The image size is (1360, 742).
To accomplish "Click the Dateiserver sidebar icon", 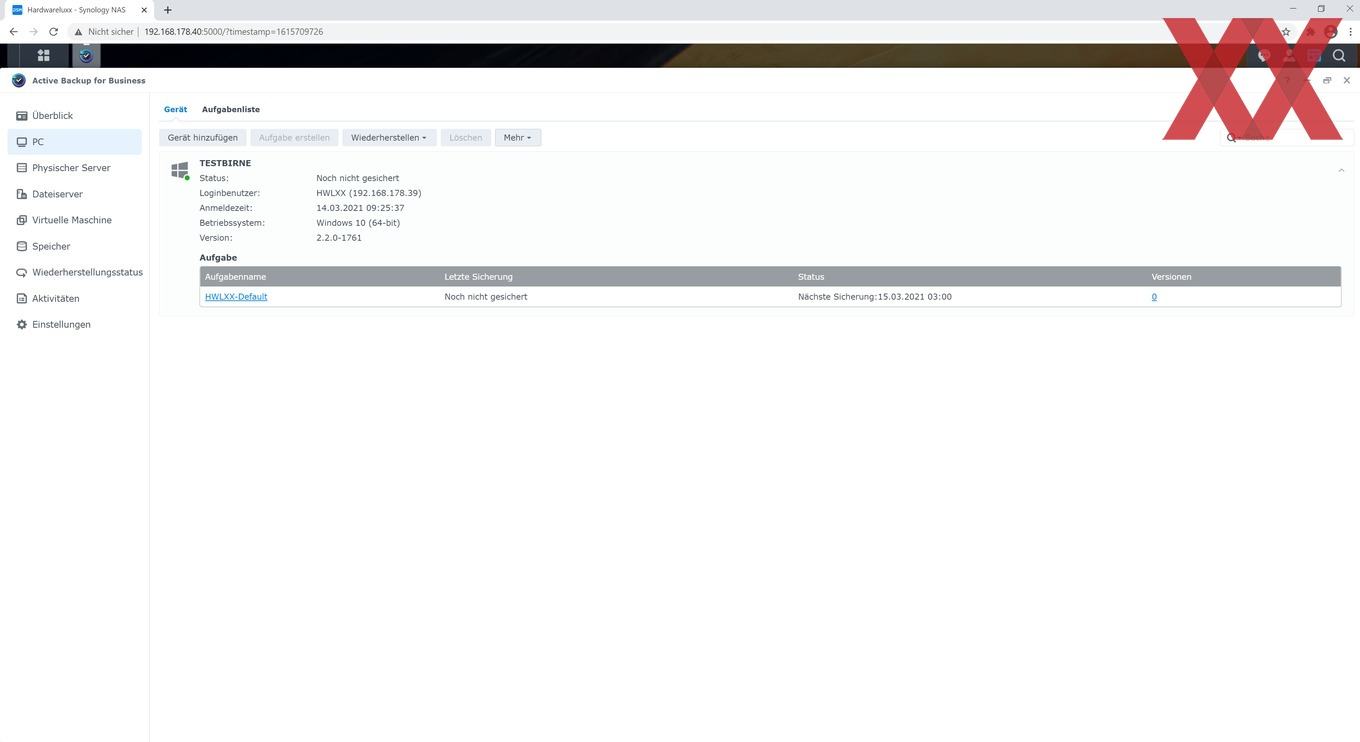I will (22, 194).
